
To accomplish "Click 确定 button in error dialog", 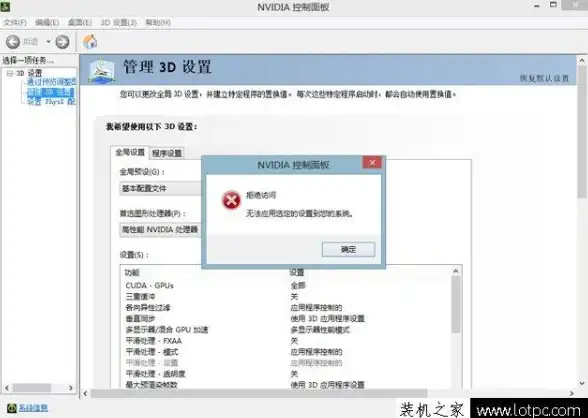I will pyautogui.click(x=348, y=249).
